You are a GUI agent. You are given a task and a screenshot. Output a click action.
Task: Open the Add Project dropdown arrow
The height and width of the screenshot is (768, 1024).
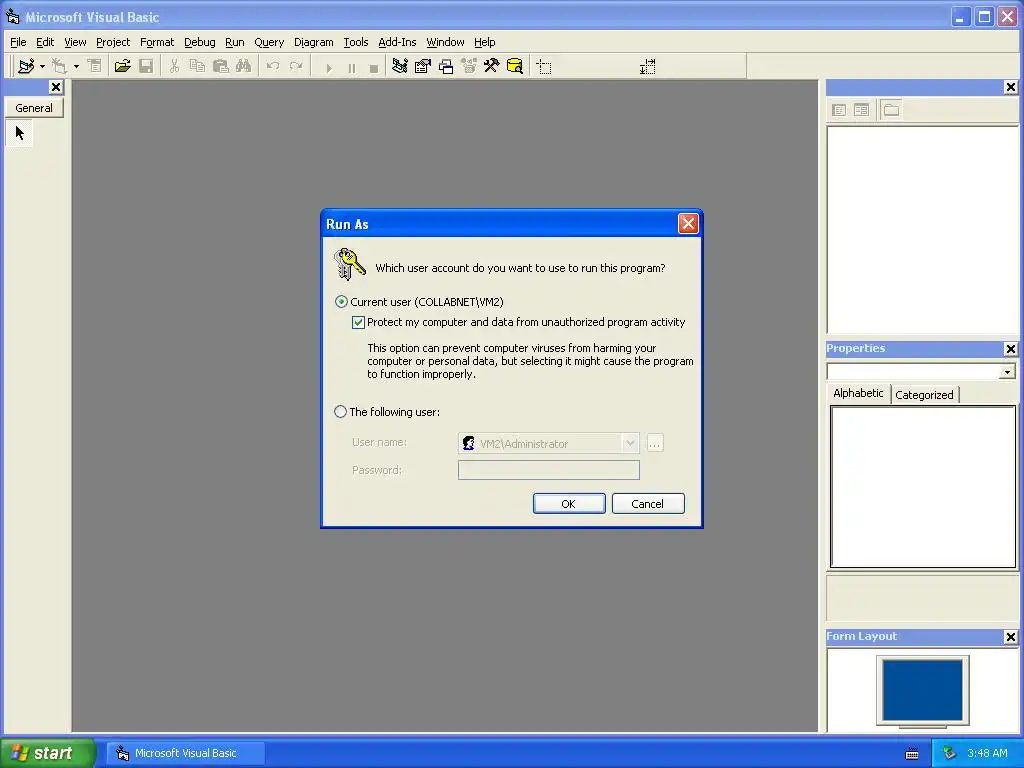42,66
